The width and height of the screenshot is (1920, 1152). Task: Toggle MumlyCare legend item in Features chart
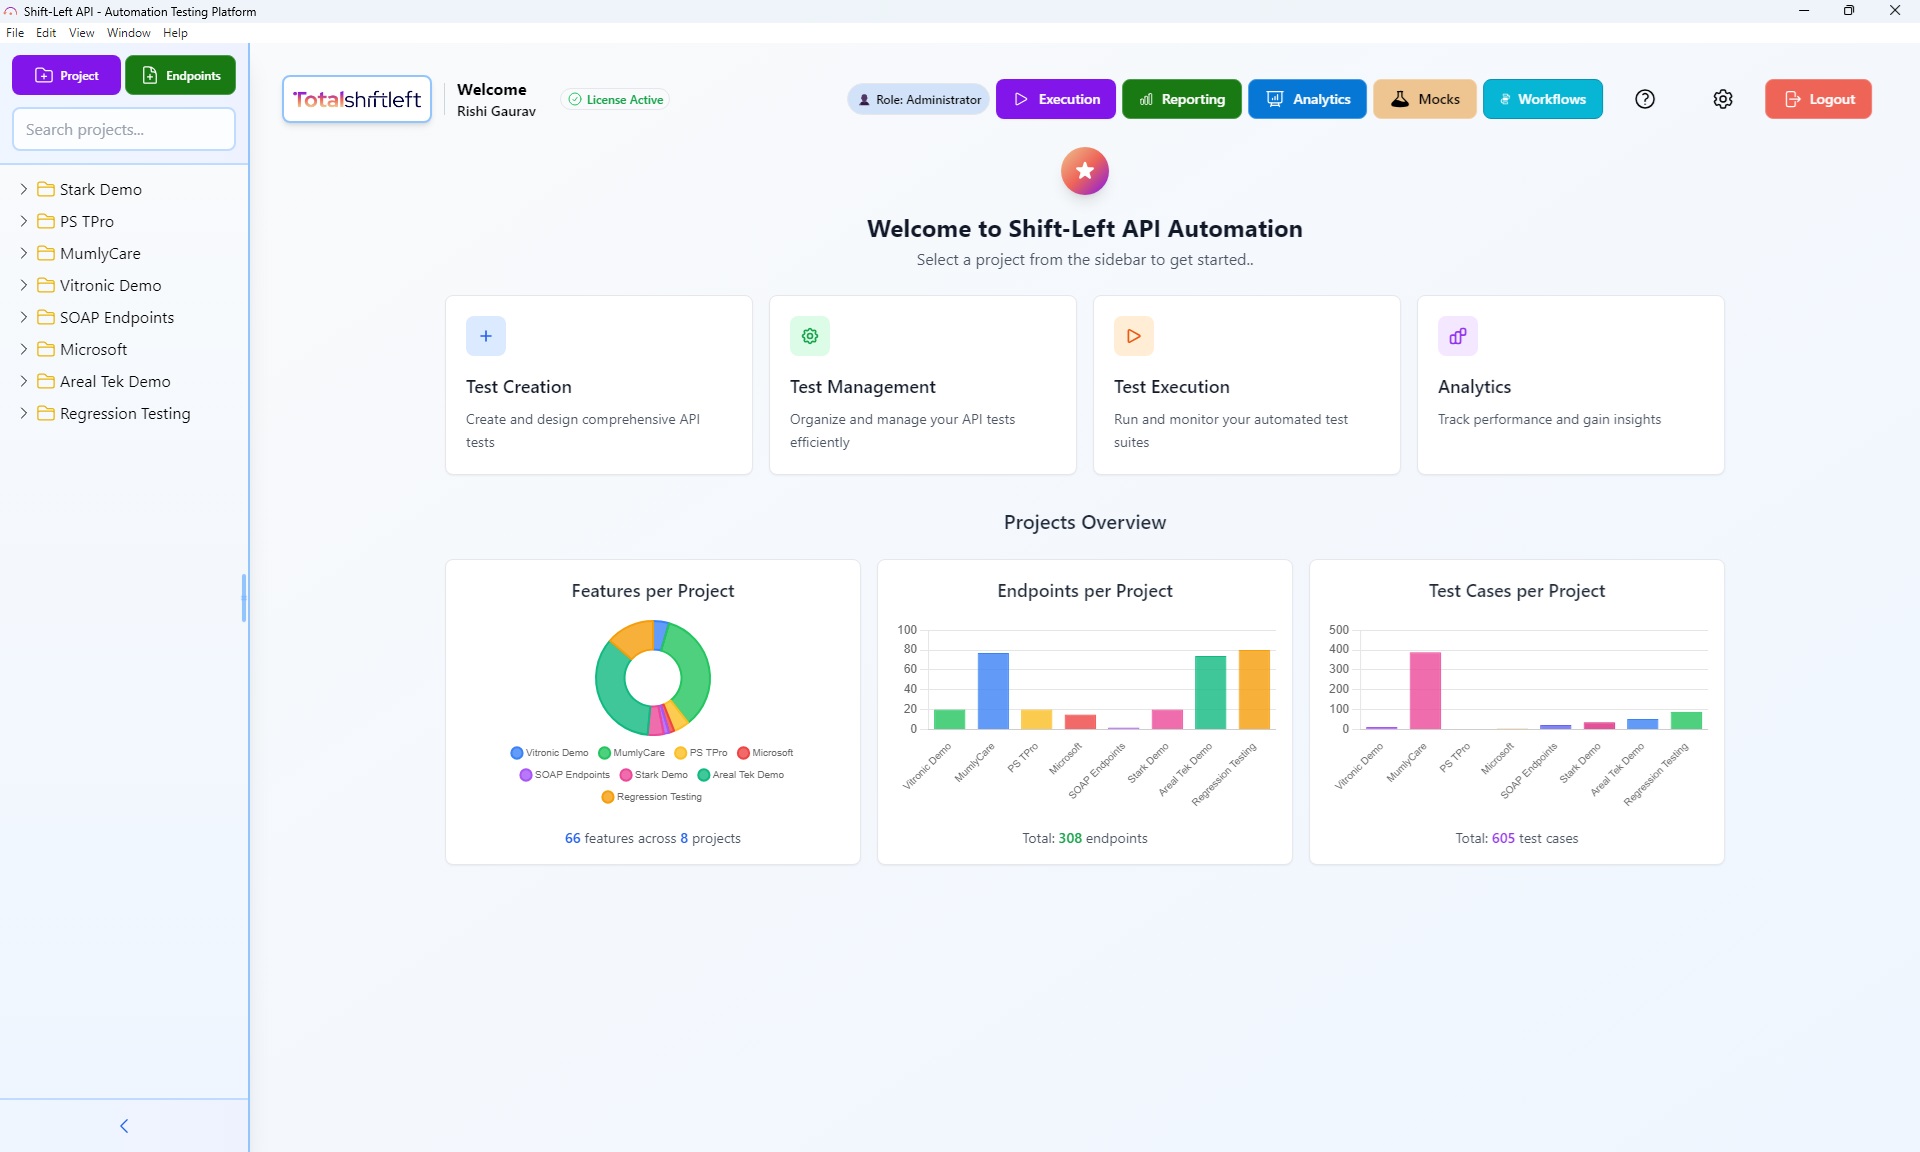pos(631,753)
